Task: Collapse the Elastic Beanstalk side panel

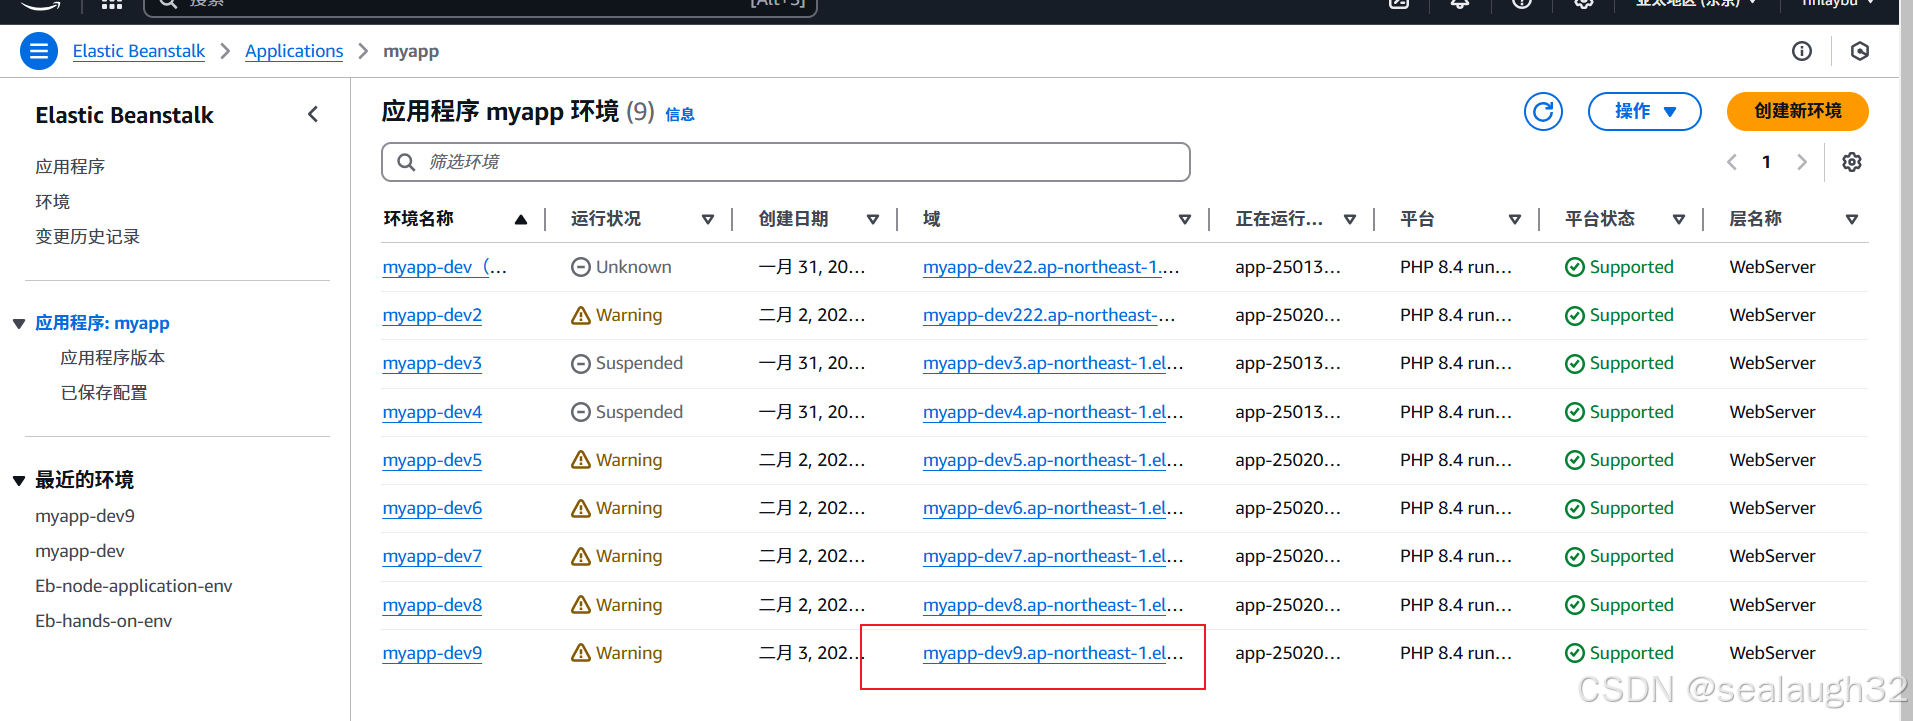Action: [313, 114]
